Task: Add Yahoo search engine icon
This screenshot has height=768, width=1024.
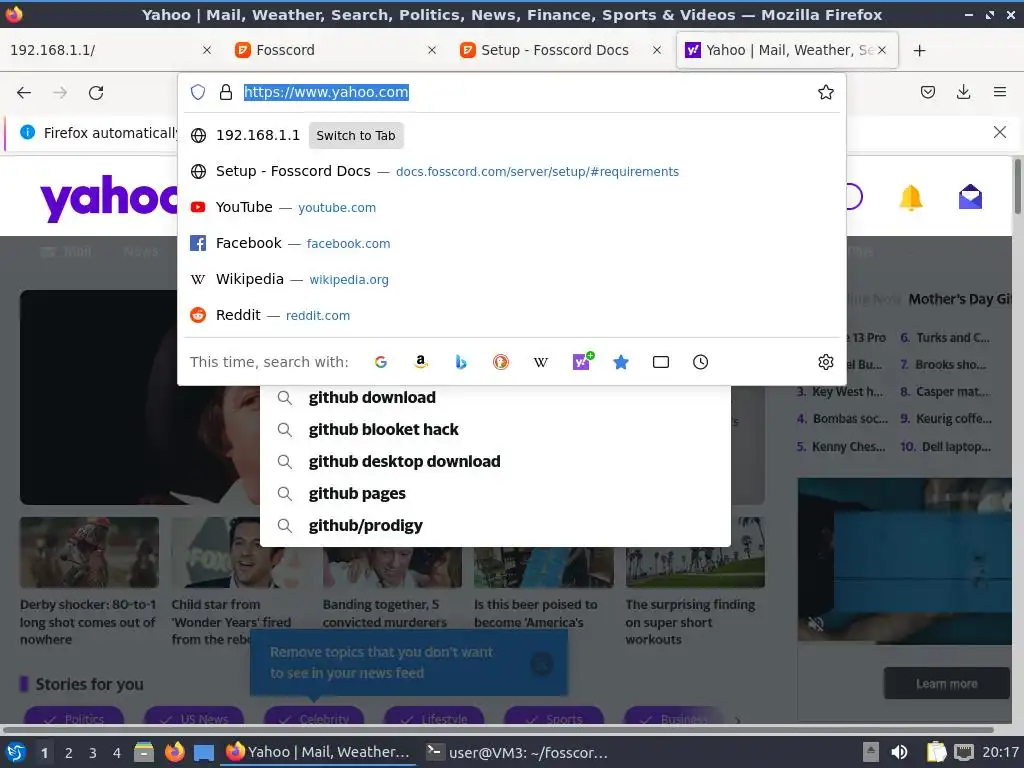Action: (583, 360)
